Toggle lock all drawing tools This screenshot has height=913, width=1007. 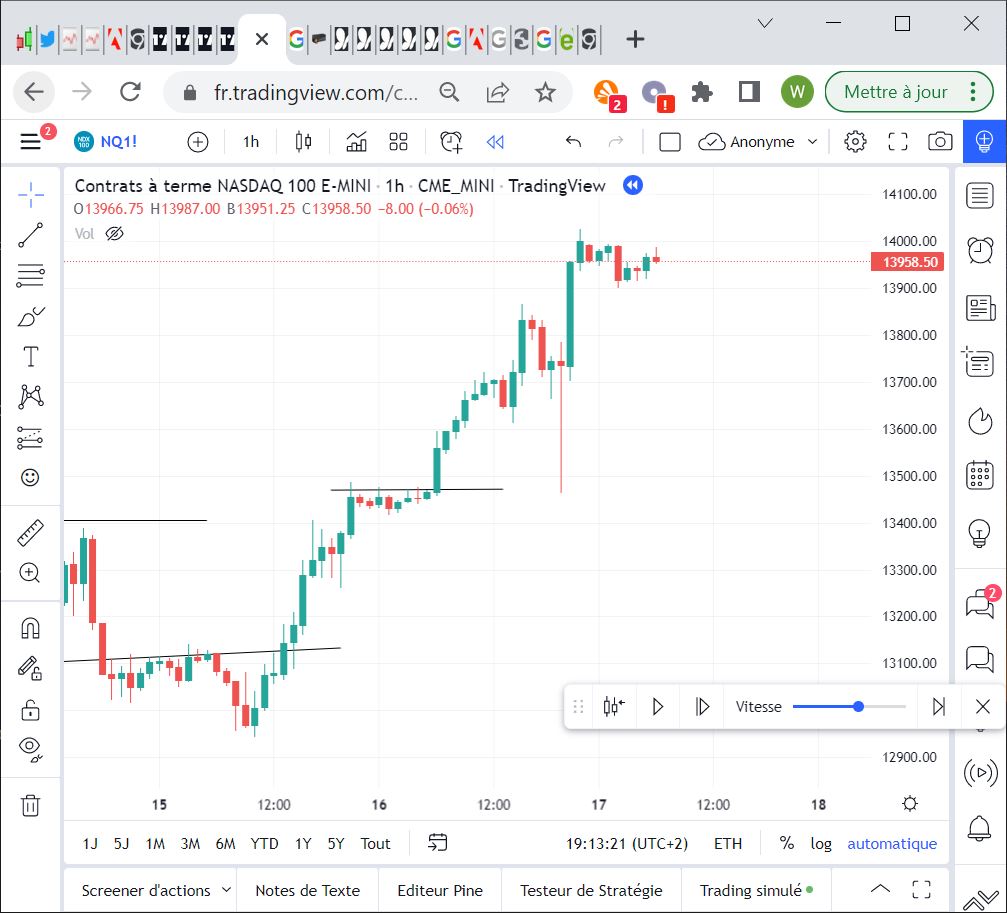[30, 709]
